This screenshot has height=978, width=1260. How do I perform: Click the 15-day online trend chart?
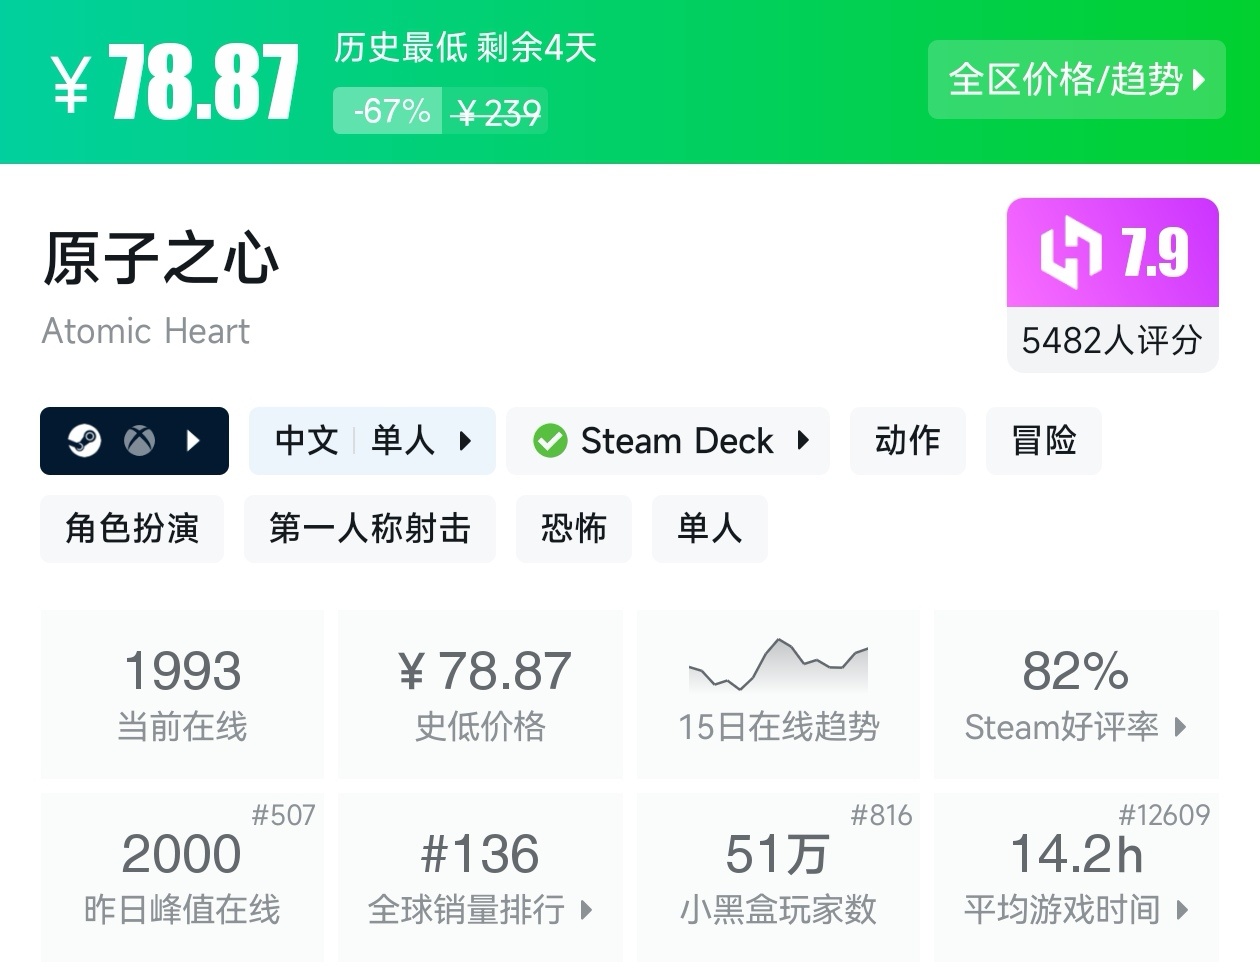778,666
